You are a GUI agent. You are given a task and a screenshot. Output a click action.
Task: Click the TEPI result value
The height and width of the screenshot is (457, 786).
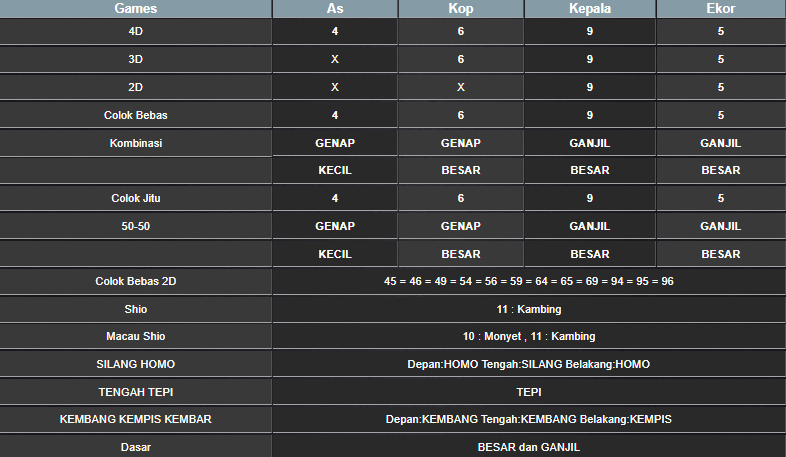point(529,392)
